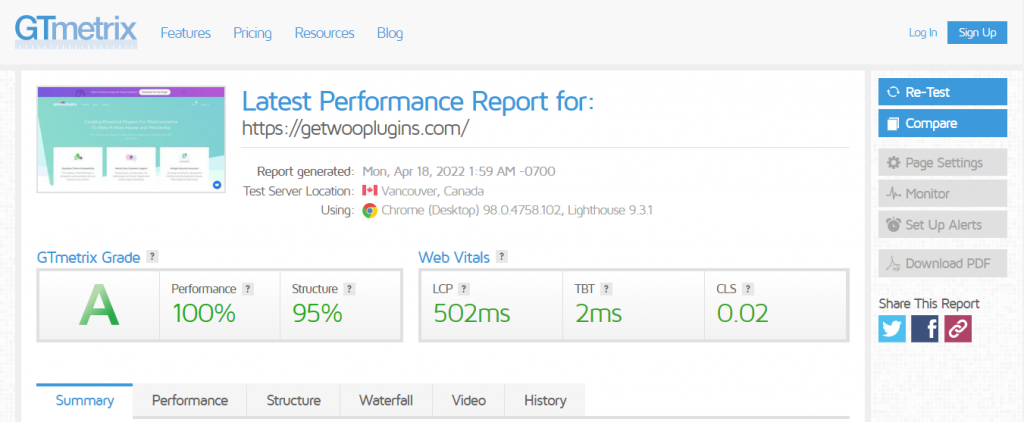Switch to the Structure tab

click(x=293, y=400)
